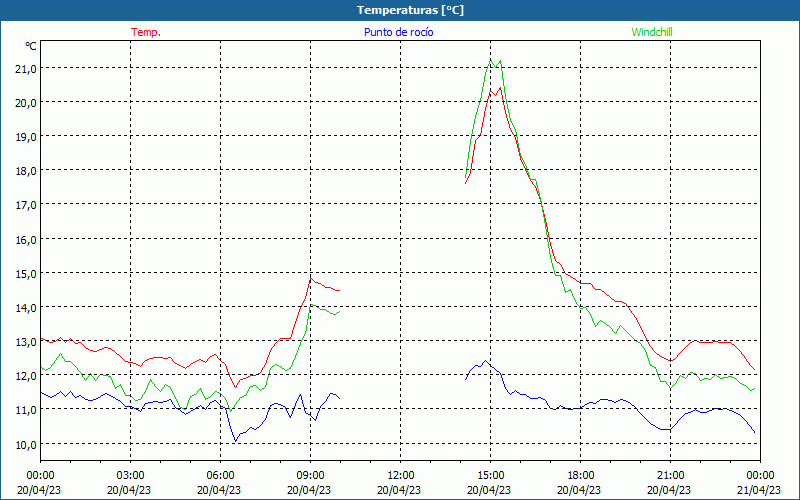Click the 21/04/23 date label
This screenshot has width=800, height=500.
coord(759,490)
